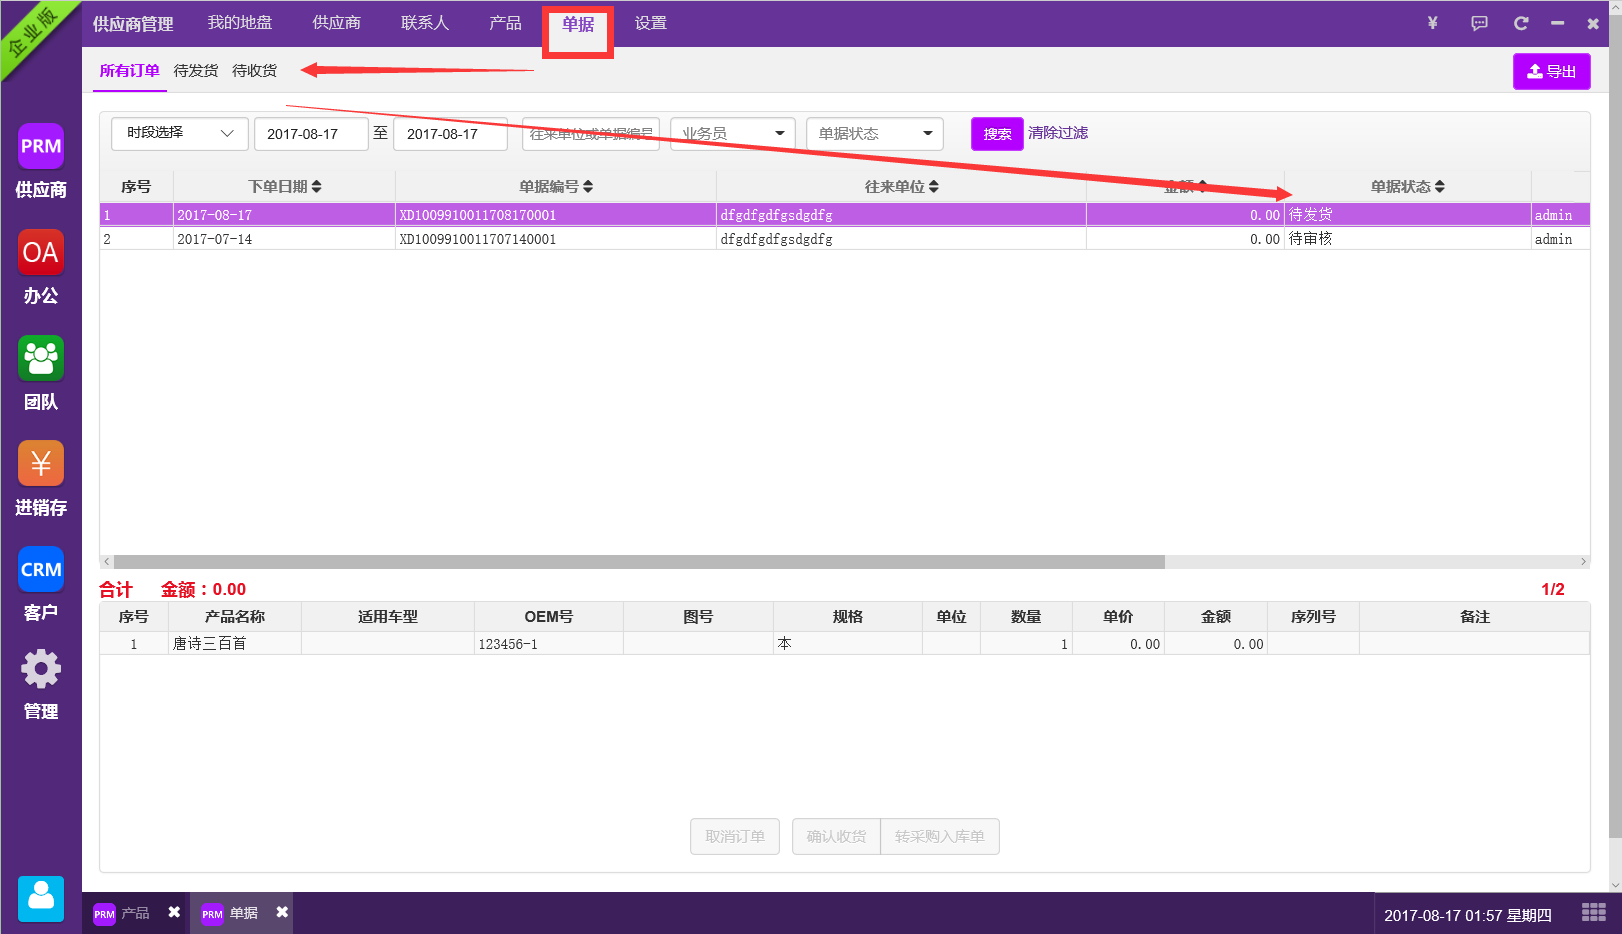1622x934 pixels.
Task: Expand the 时段选择 dropdown
Action: (180, 133)
